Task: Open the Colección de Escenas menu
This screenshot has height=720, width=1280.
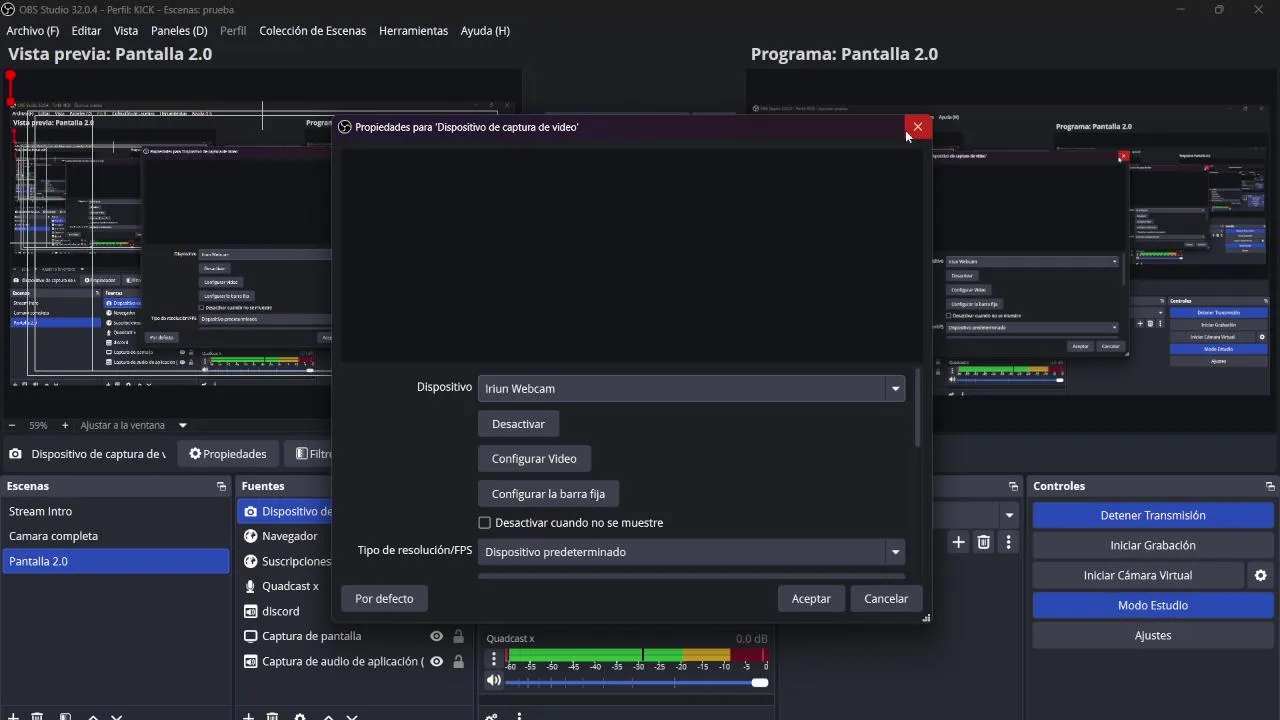Action: pos(313,31)
